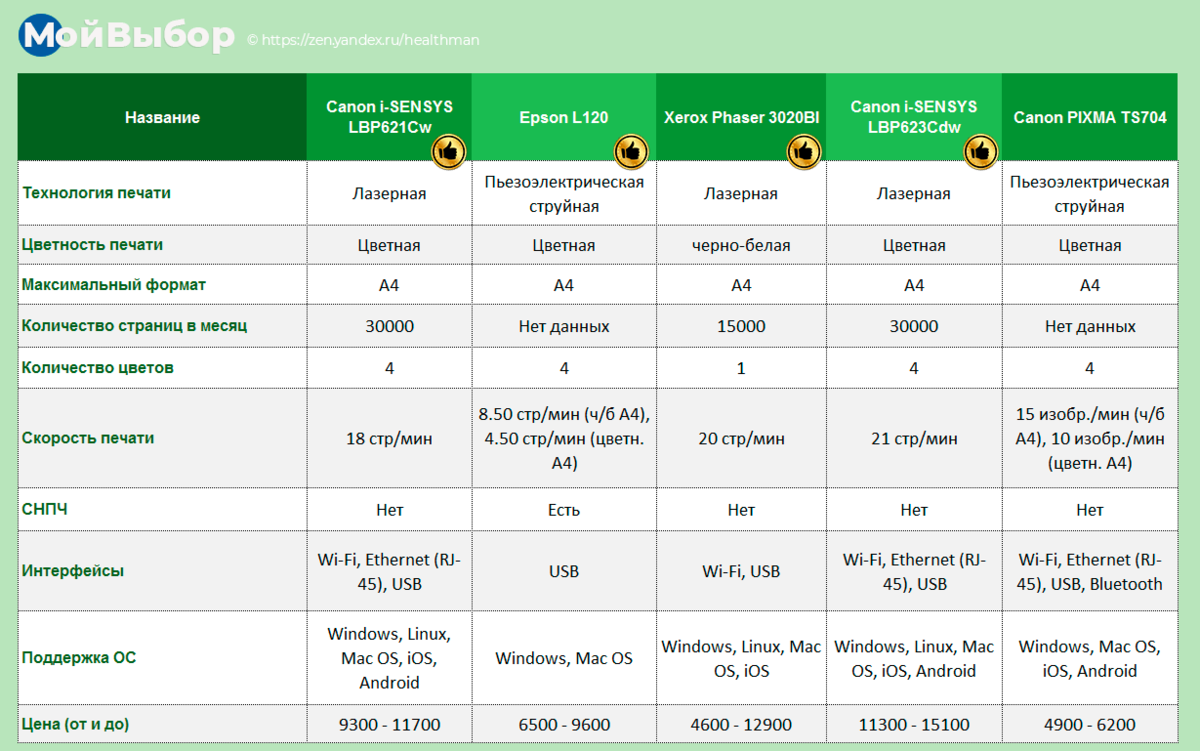This screenshot has height=751, width=1200.
Task: Click the СНПЧ row label
Action: 45,510
